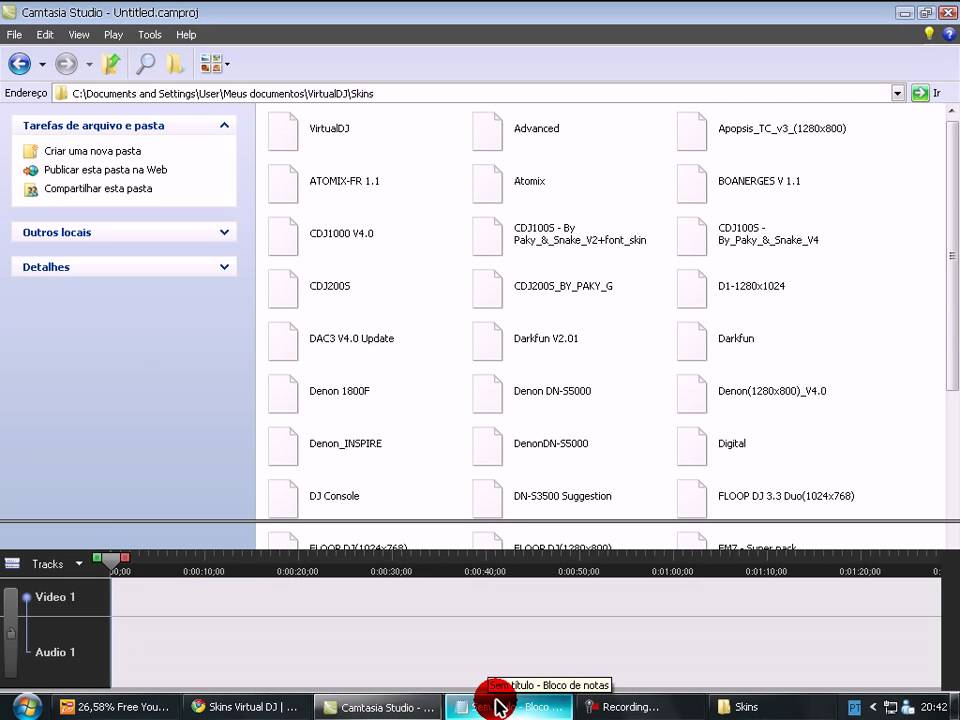Image resolution: width=960 pixels, height=720 pixels.
Task: Click Criar uma nova pasta link
Action: [92, 151]
